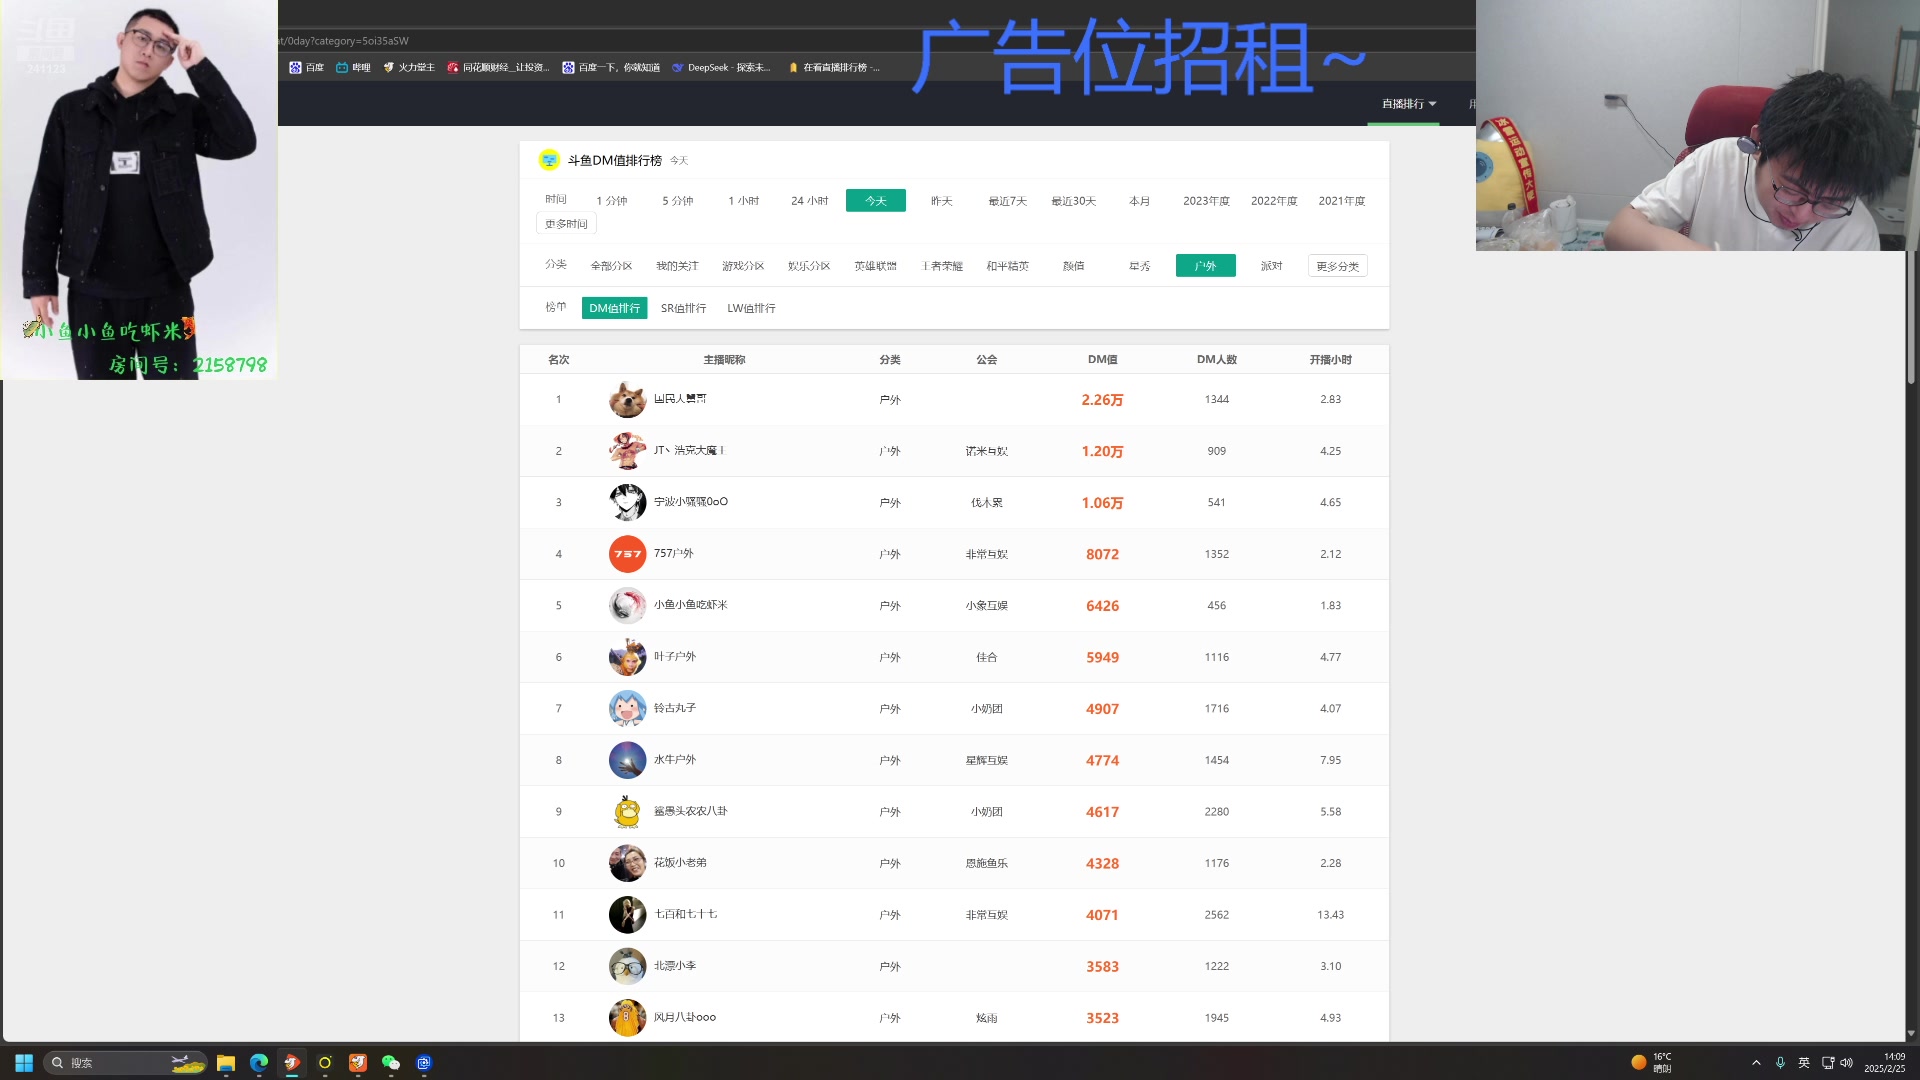The image size is (1920, 1080).
Task: Switch the time filter to 昨天
Action: pos(940,200)
